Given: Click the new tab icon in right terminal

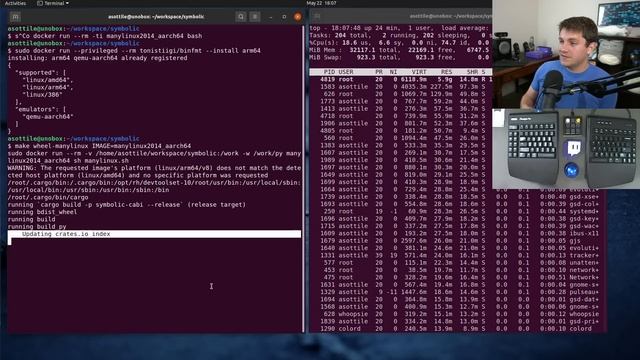Looking at the screenshot, I should pyautogui.click(x=317, y=17).
